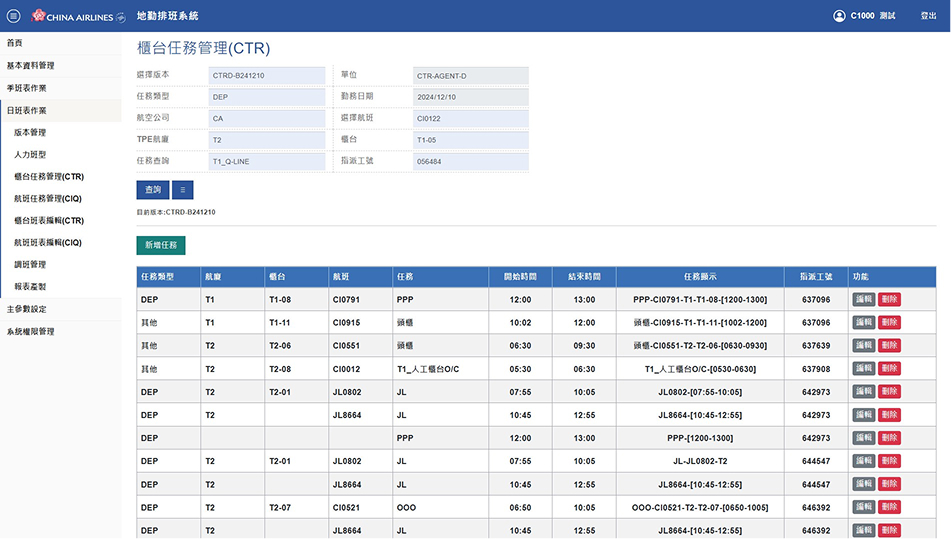Select the 勤務日期 date field
This screenshot has width=951, height=539.
click(x=470, y=97)
